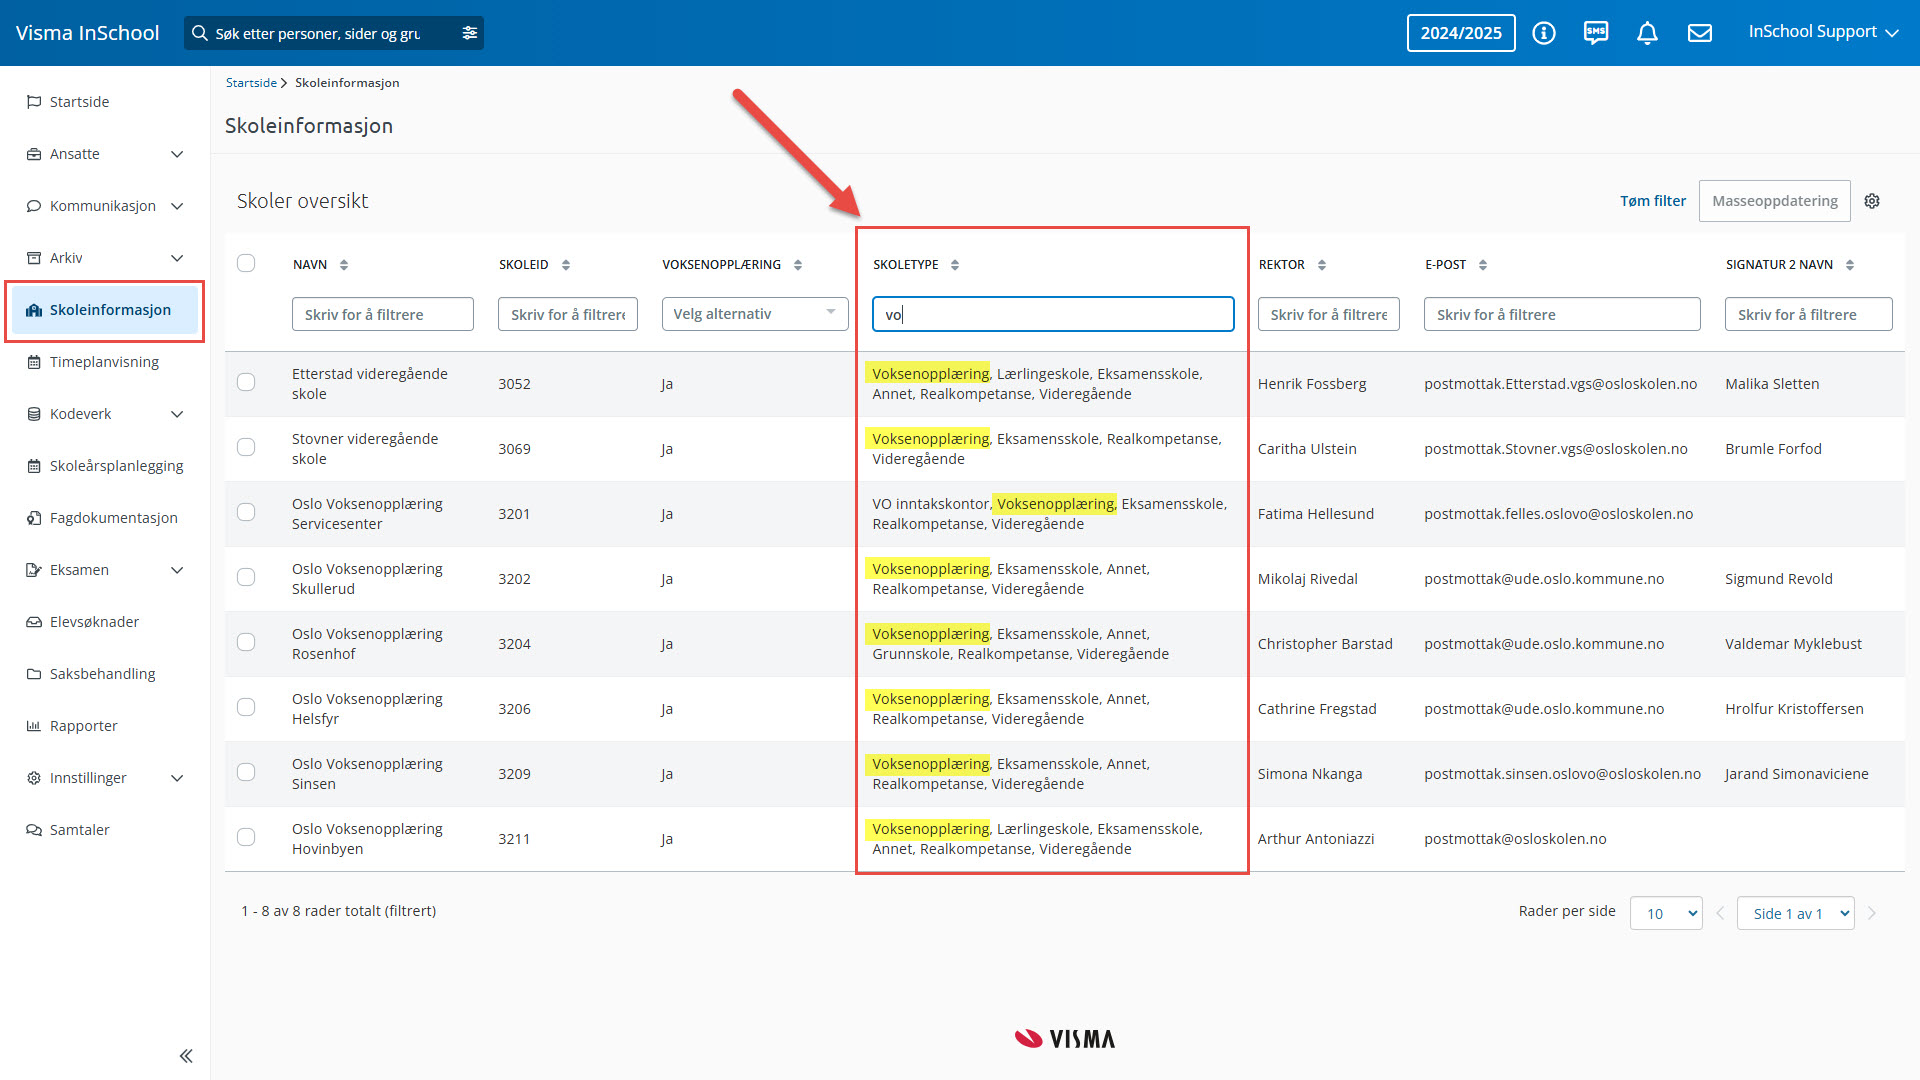Focus the E-POST filter input
This screenshot has height=1080, width=1920.
pyautogui.click(x=1562, y=314)
